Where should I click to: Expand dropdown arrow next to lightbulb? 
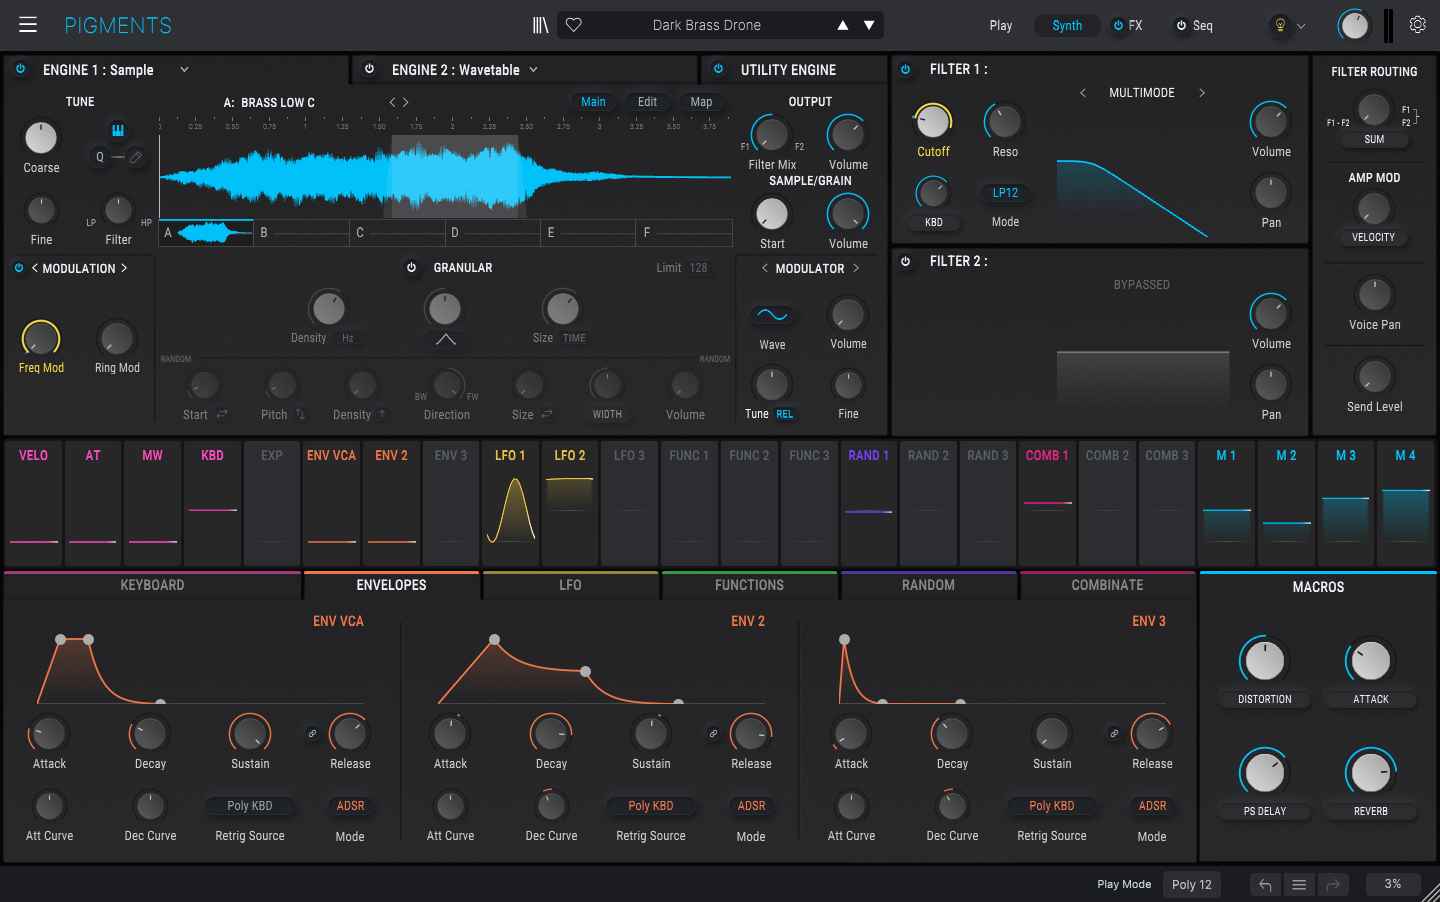point(1301,26)
